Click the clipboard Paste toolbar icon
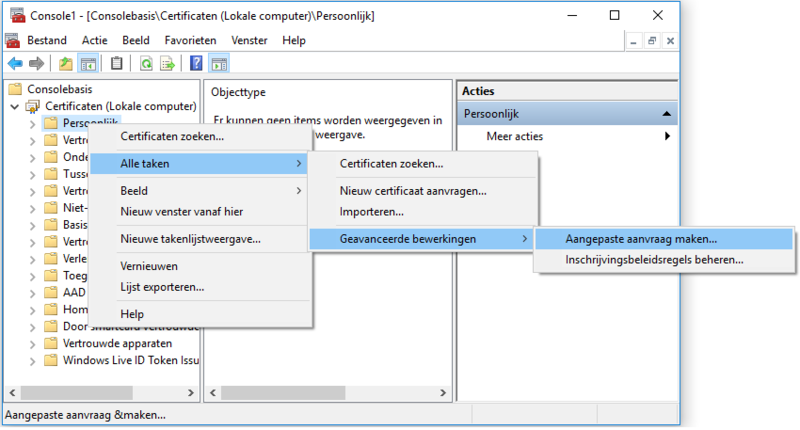Screen dimensions: 800x430 [116, 64]
